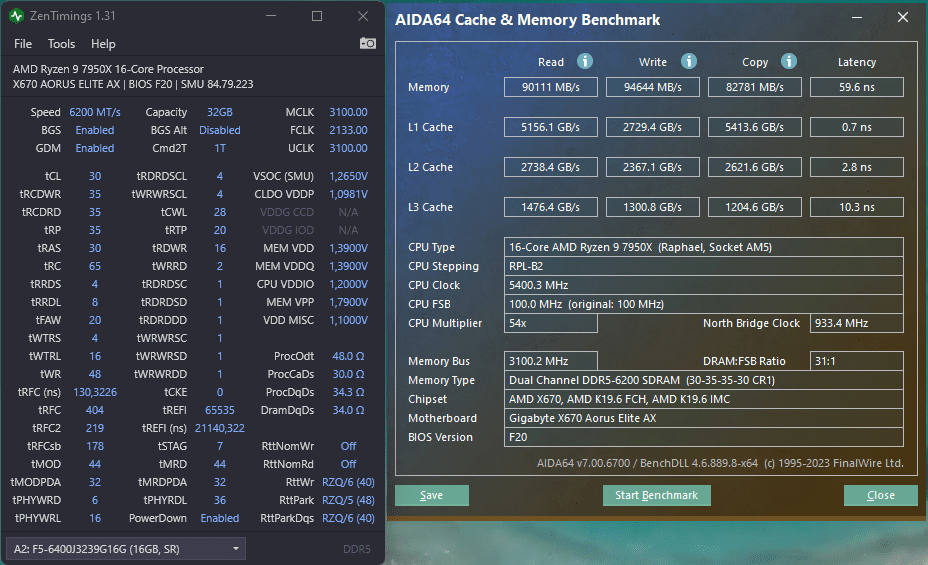Click the Memory Write 94644 MB/s field
928x565 pixels.
[653, 87]
